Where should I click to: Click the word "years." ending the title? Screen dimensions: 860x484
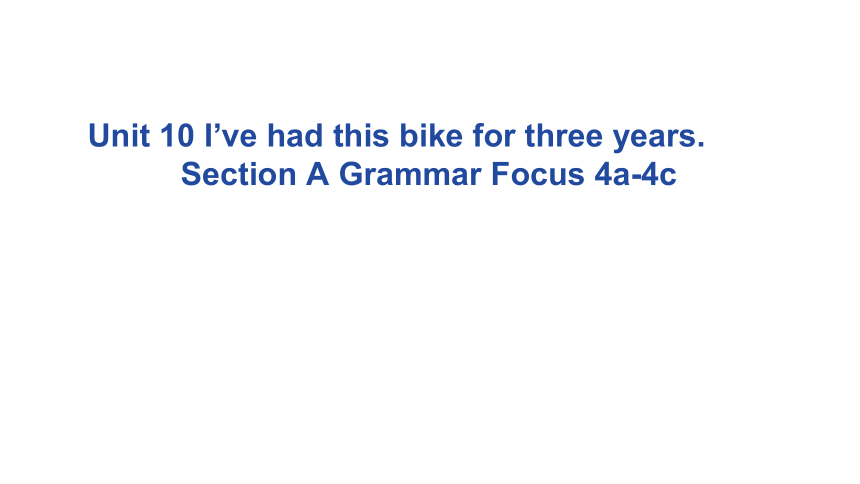click(x=659, y=138)
